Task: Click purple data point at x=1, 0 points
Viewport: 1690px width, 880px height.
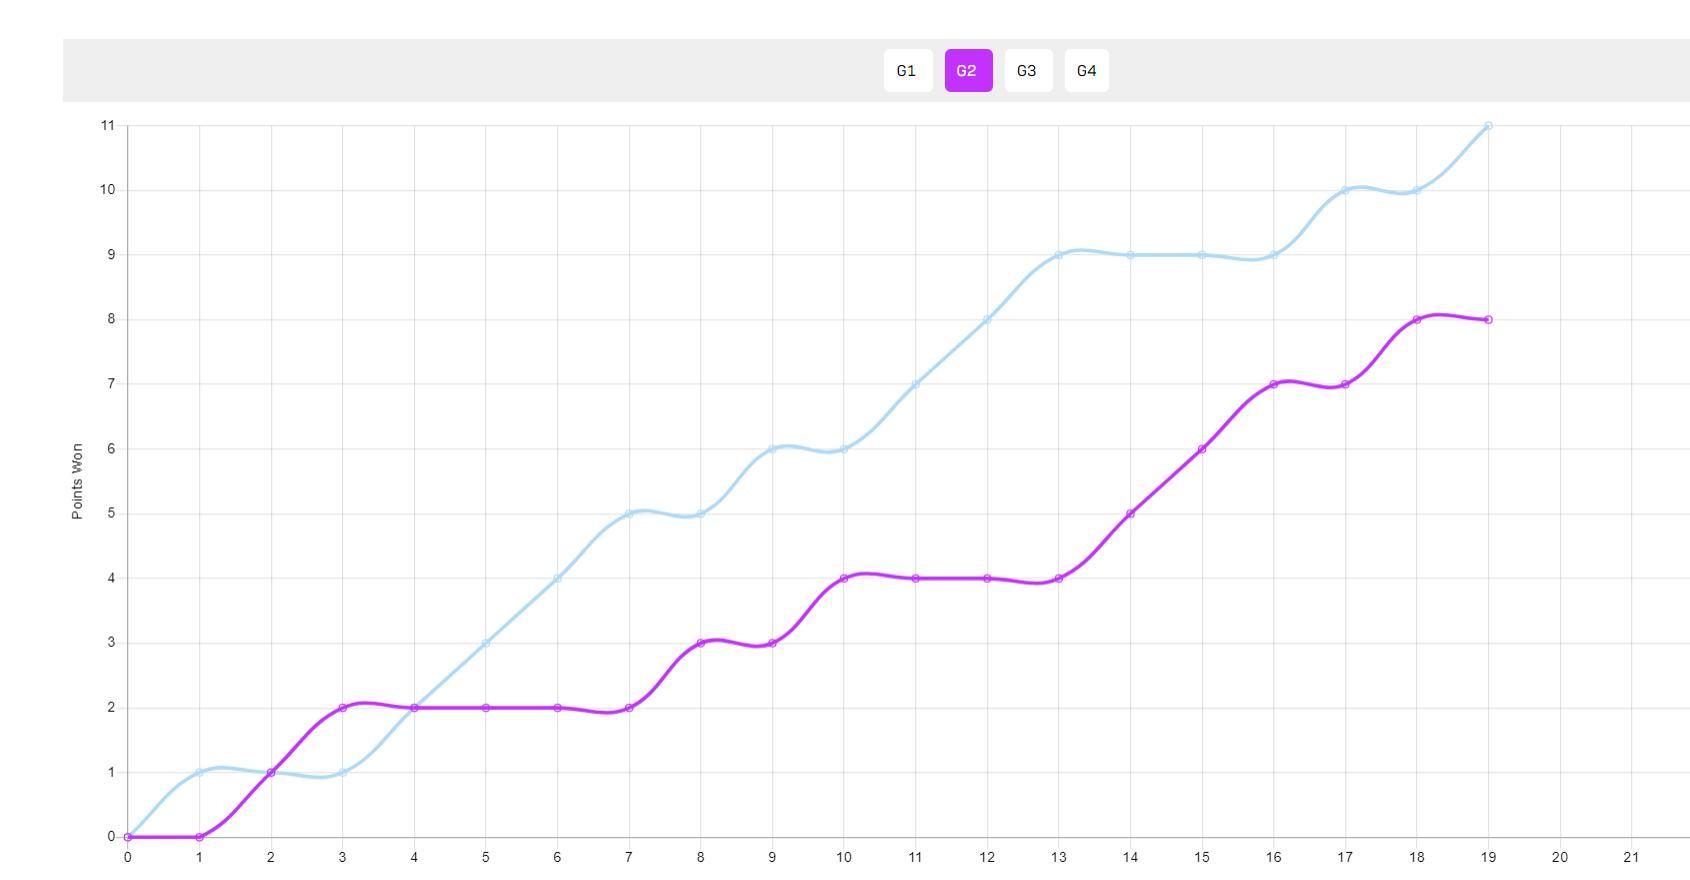Action: click(200, 837)
